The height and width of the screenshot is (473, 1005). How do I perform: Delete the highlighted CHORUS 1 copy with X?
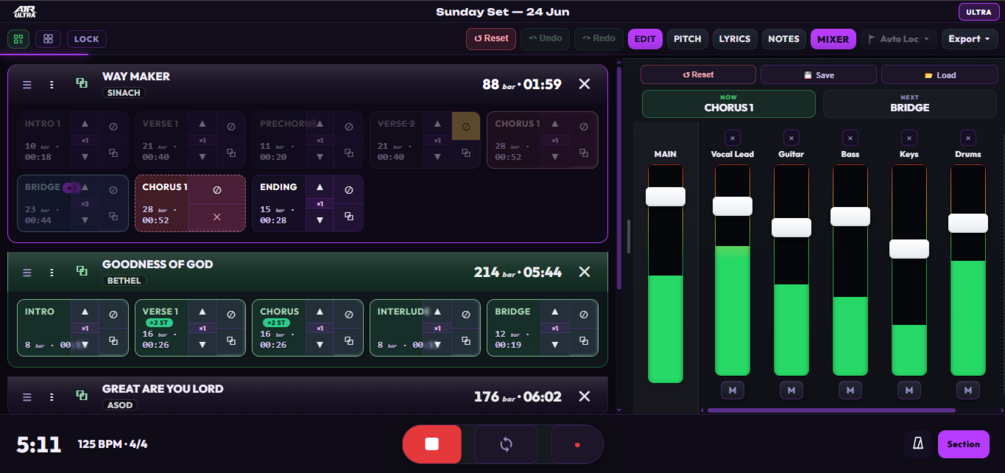point(217,217)
